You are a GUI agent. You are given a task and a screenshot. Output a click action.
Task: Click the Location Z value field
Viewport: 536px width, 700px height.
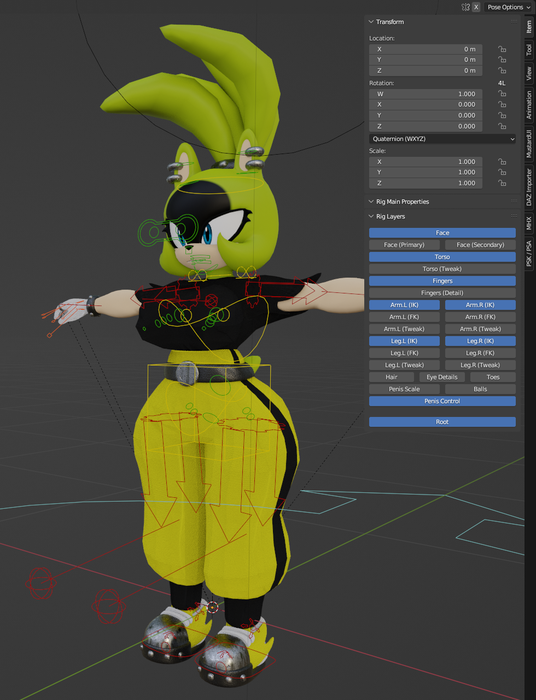[425, 71]
